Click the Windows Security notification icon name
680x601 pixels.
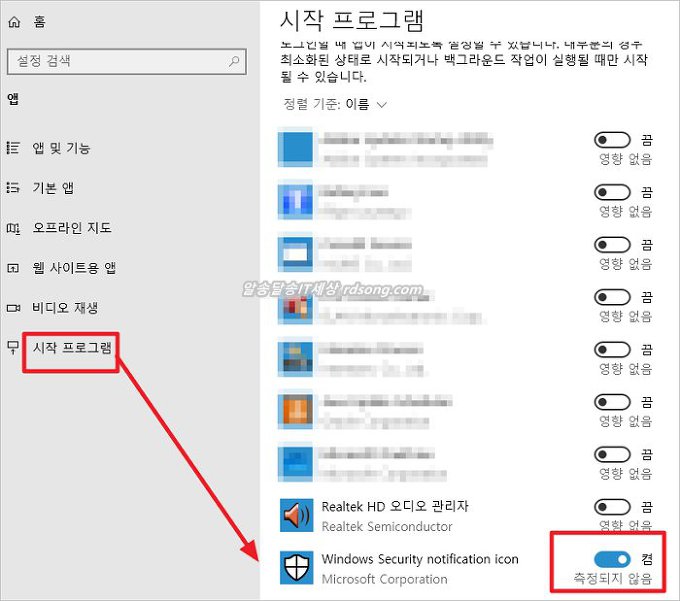[420, 559]
